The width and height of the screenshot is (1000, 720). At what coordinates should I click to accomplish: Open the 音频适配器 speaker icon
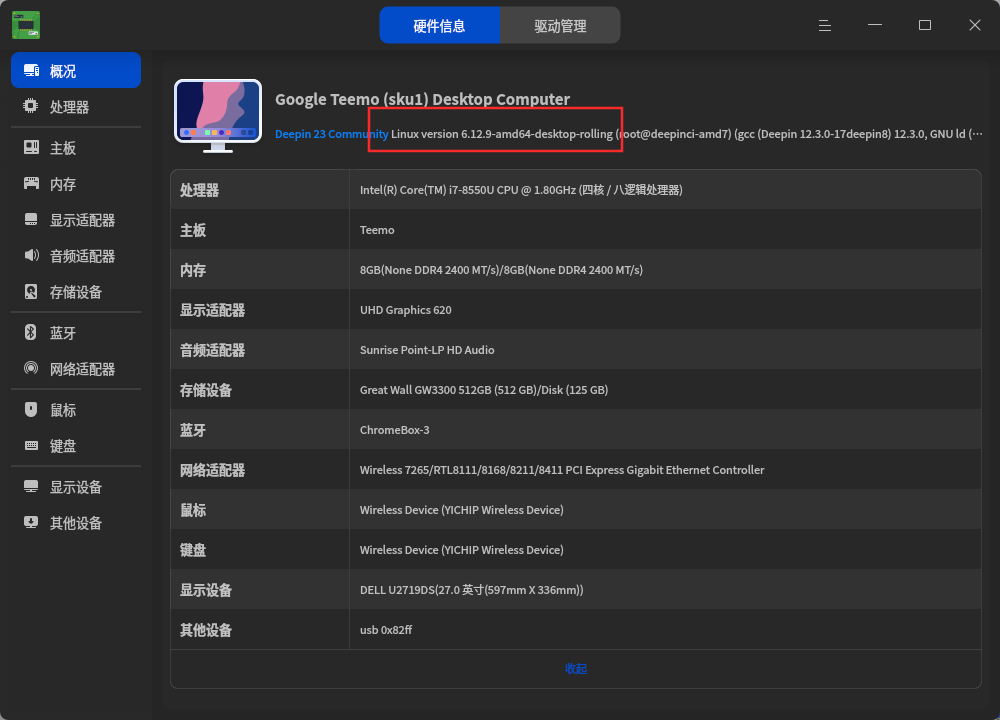[31, 256]
